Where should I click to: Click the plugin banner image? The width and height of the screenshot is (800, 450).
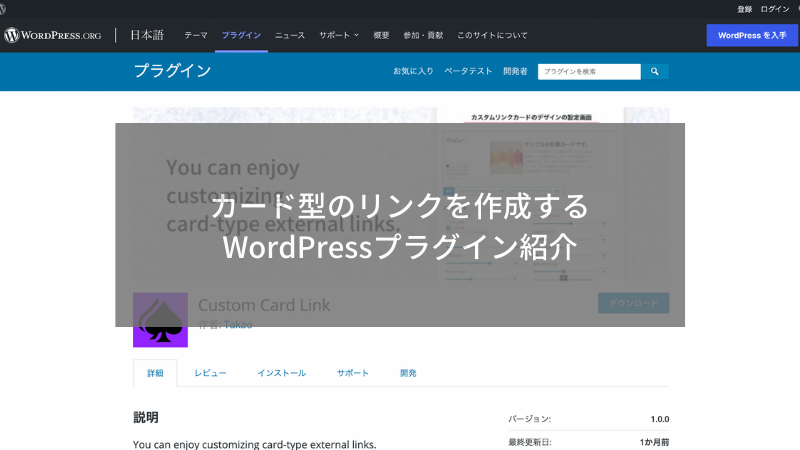pos(401,194)
